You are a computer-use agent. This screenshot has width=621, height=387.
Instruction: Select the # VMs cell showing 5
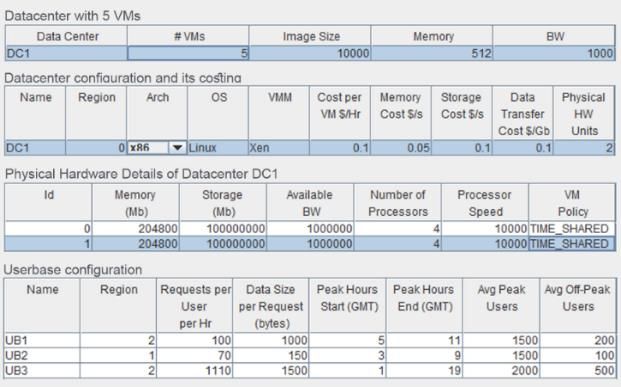(x=188, y=53)
